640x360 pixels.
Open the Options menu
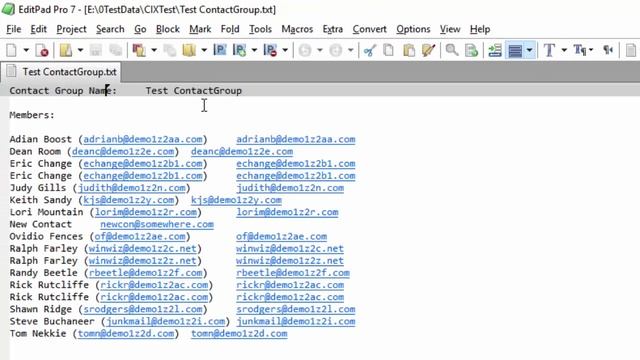413,29
